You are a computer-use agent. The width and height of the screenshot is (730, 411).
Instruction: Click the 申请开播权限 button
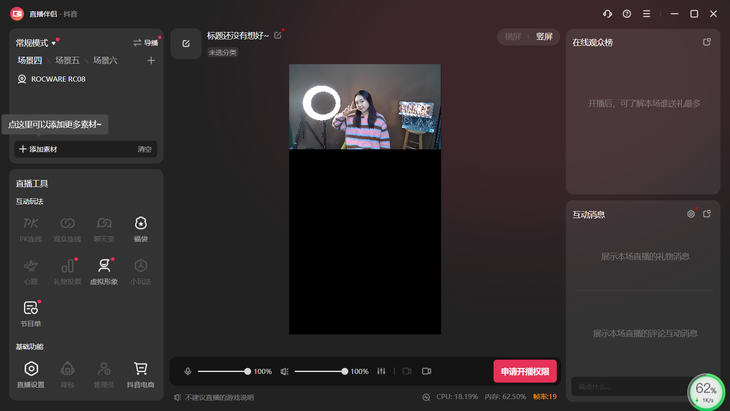(524, 371)
